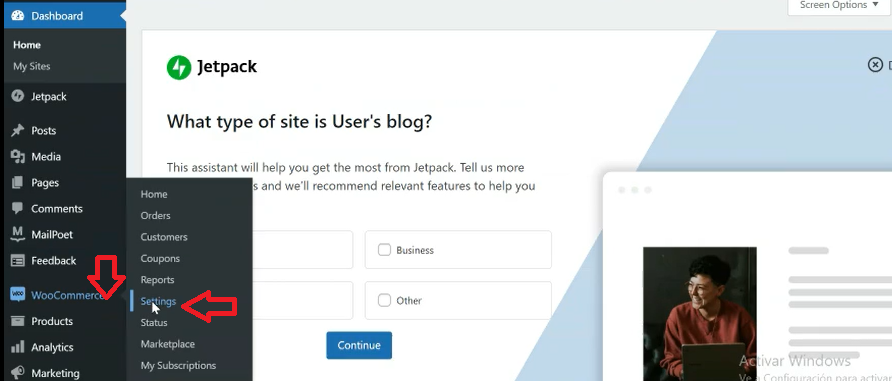Open My Sites link under Dashboard
This screenshot has width=892, height=381.
32,67
